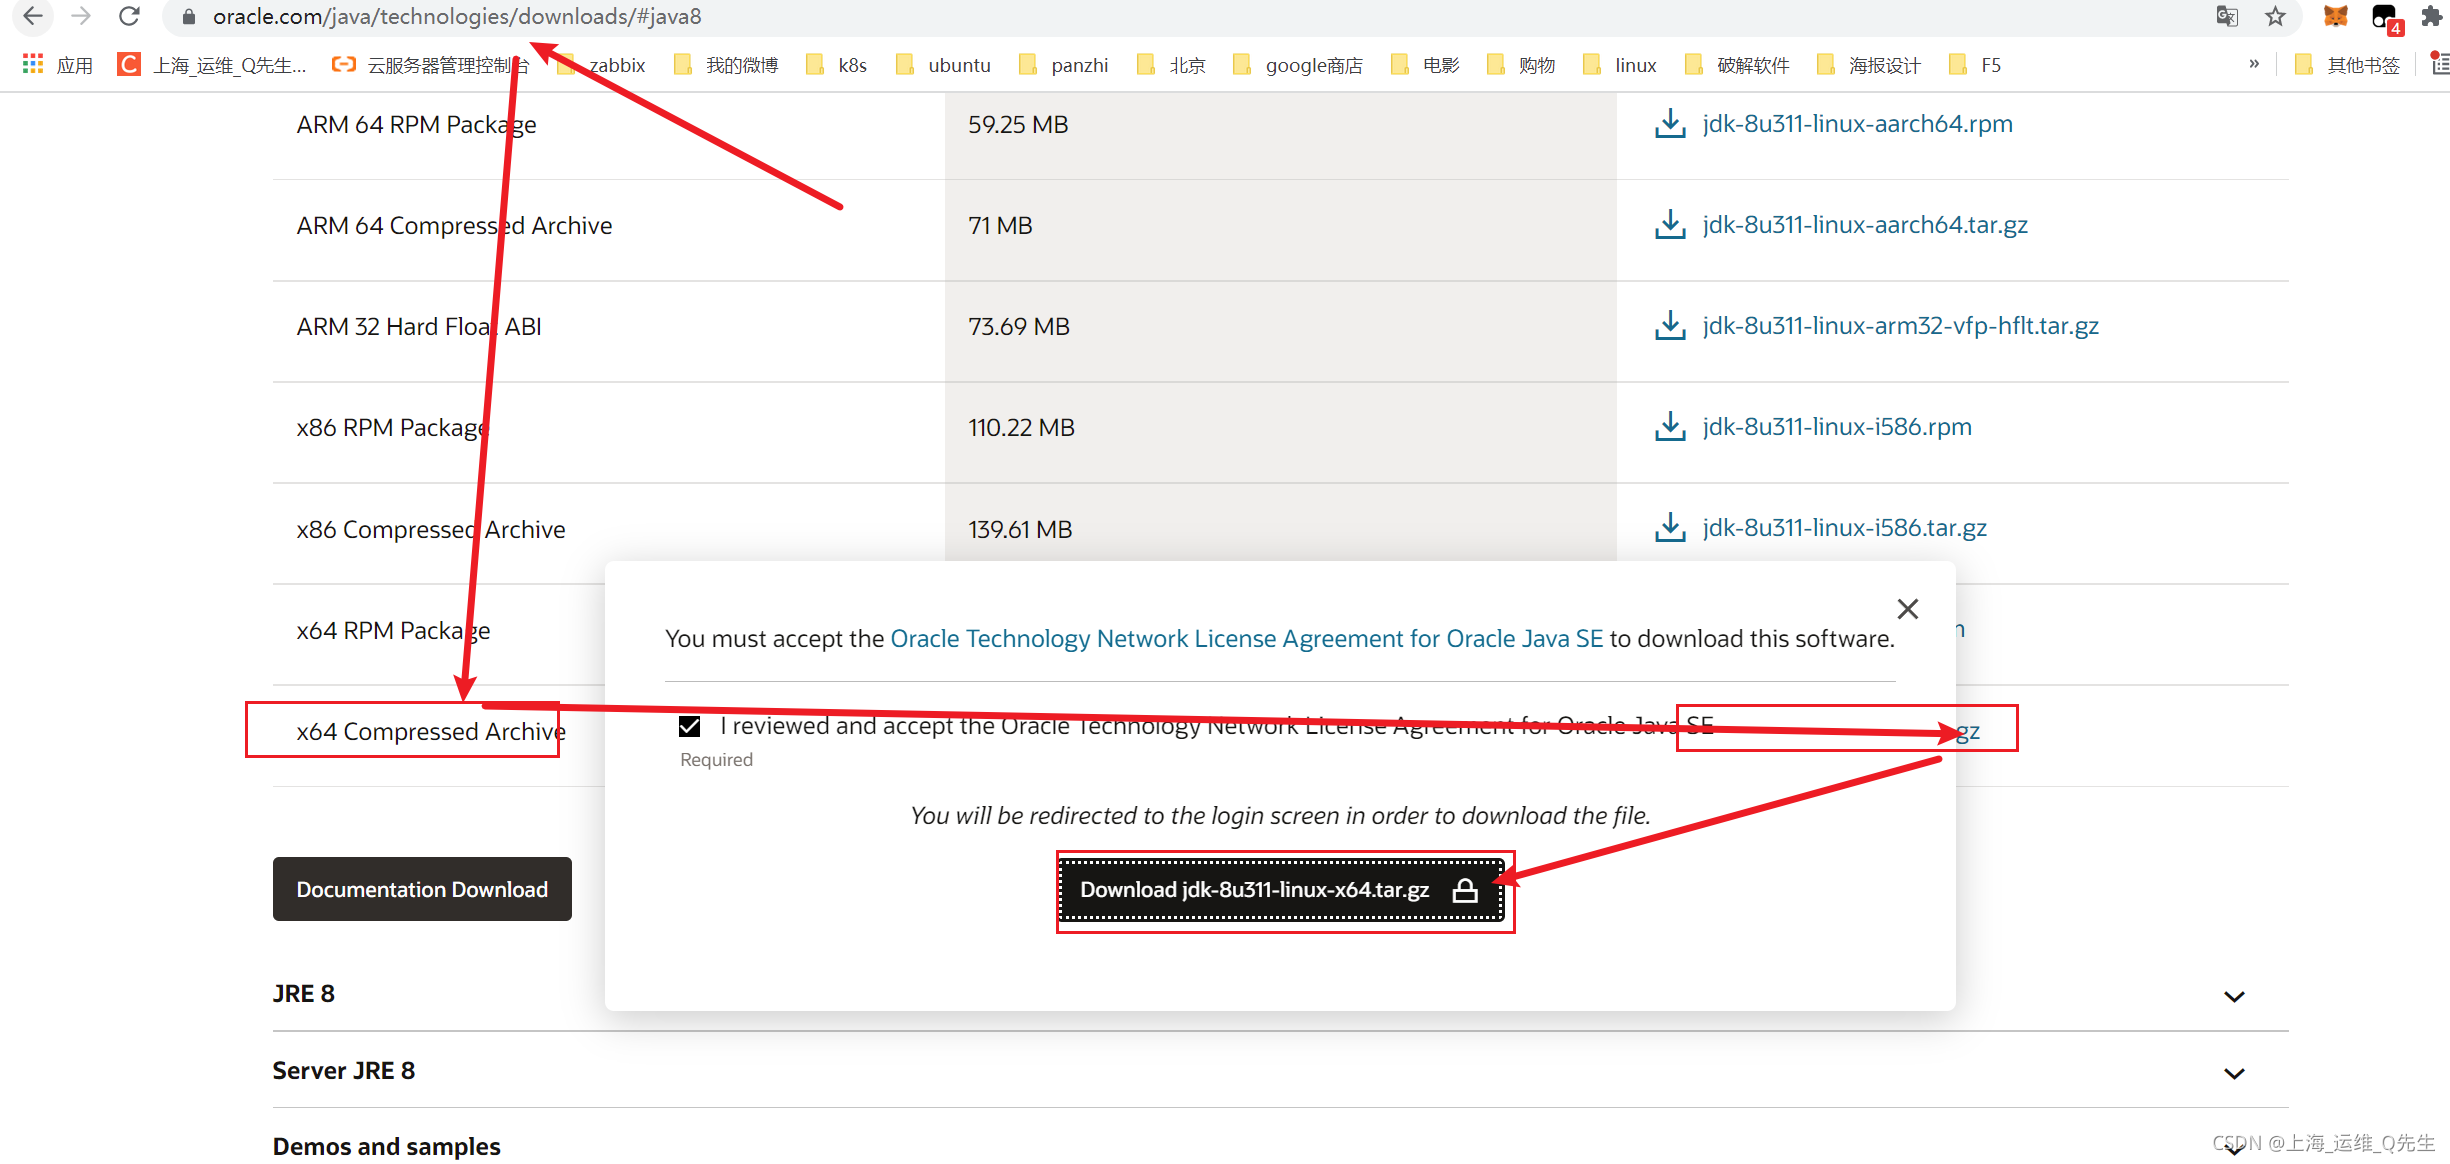This screenshot has width=2450, height=1164.
Task: Open the 其他书签 folder
Action: tap(2347, 65)
